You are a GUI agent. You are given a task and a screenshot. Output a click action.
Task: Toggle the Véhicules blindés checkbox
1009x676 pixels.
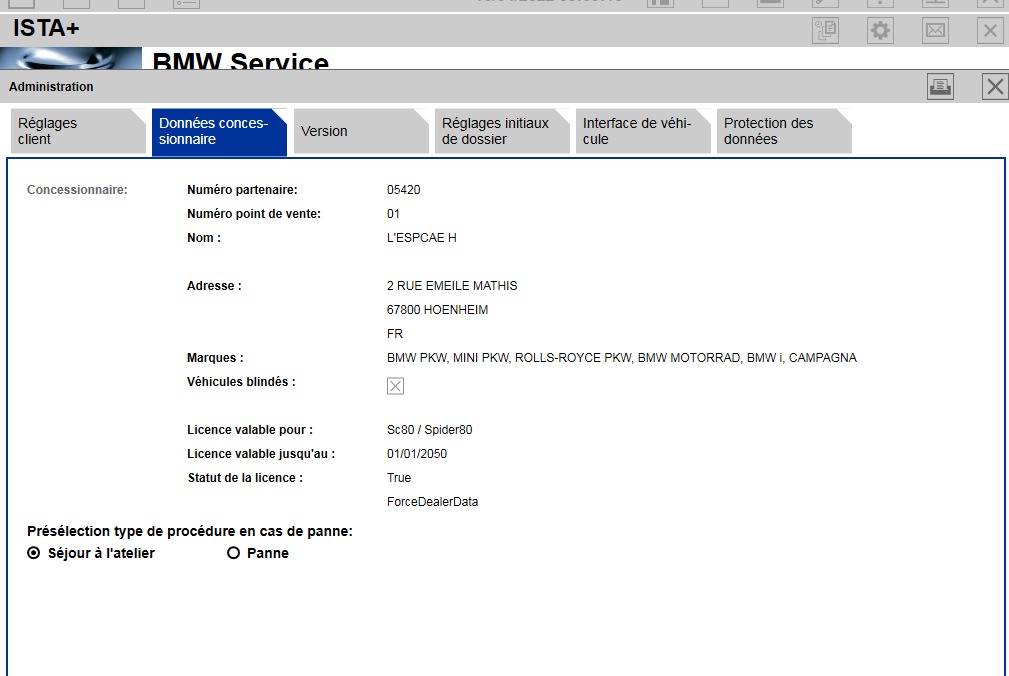395,386
